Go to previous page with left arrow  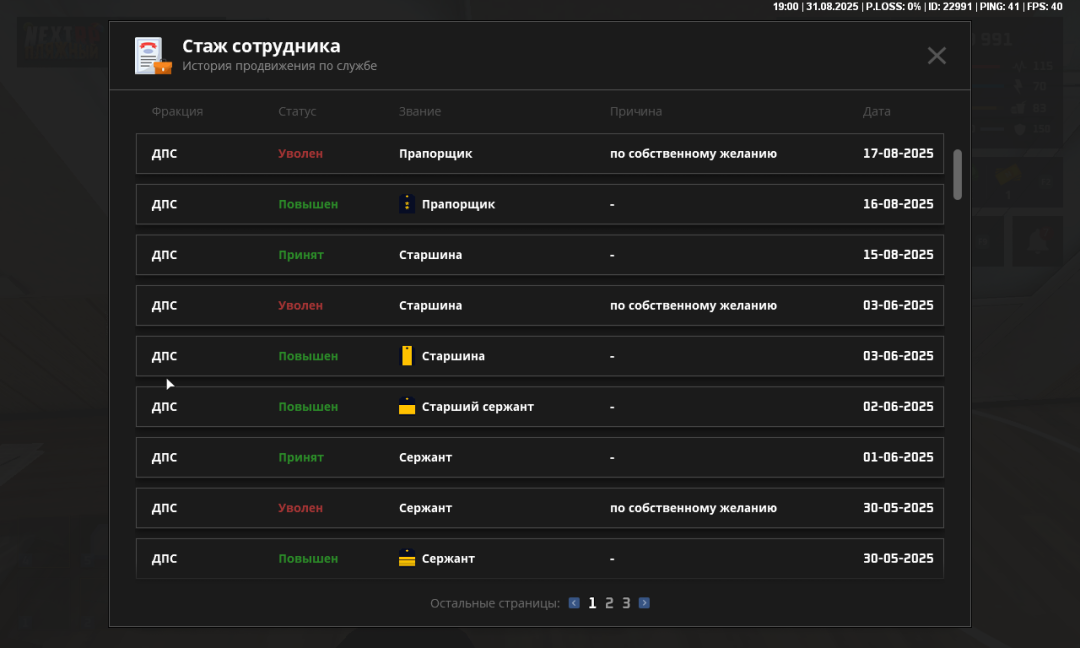[x=574, y=603]
